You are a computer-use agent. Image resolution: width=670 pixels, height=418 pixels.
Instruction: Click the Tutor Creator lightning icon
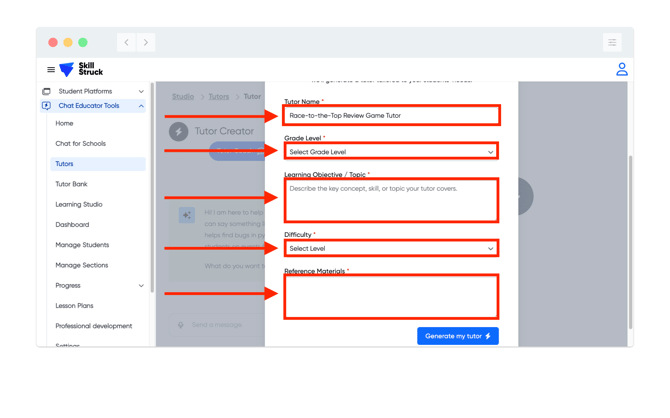click(x=178, y=131)
